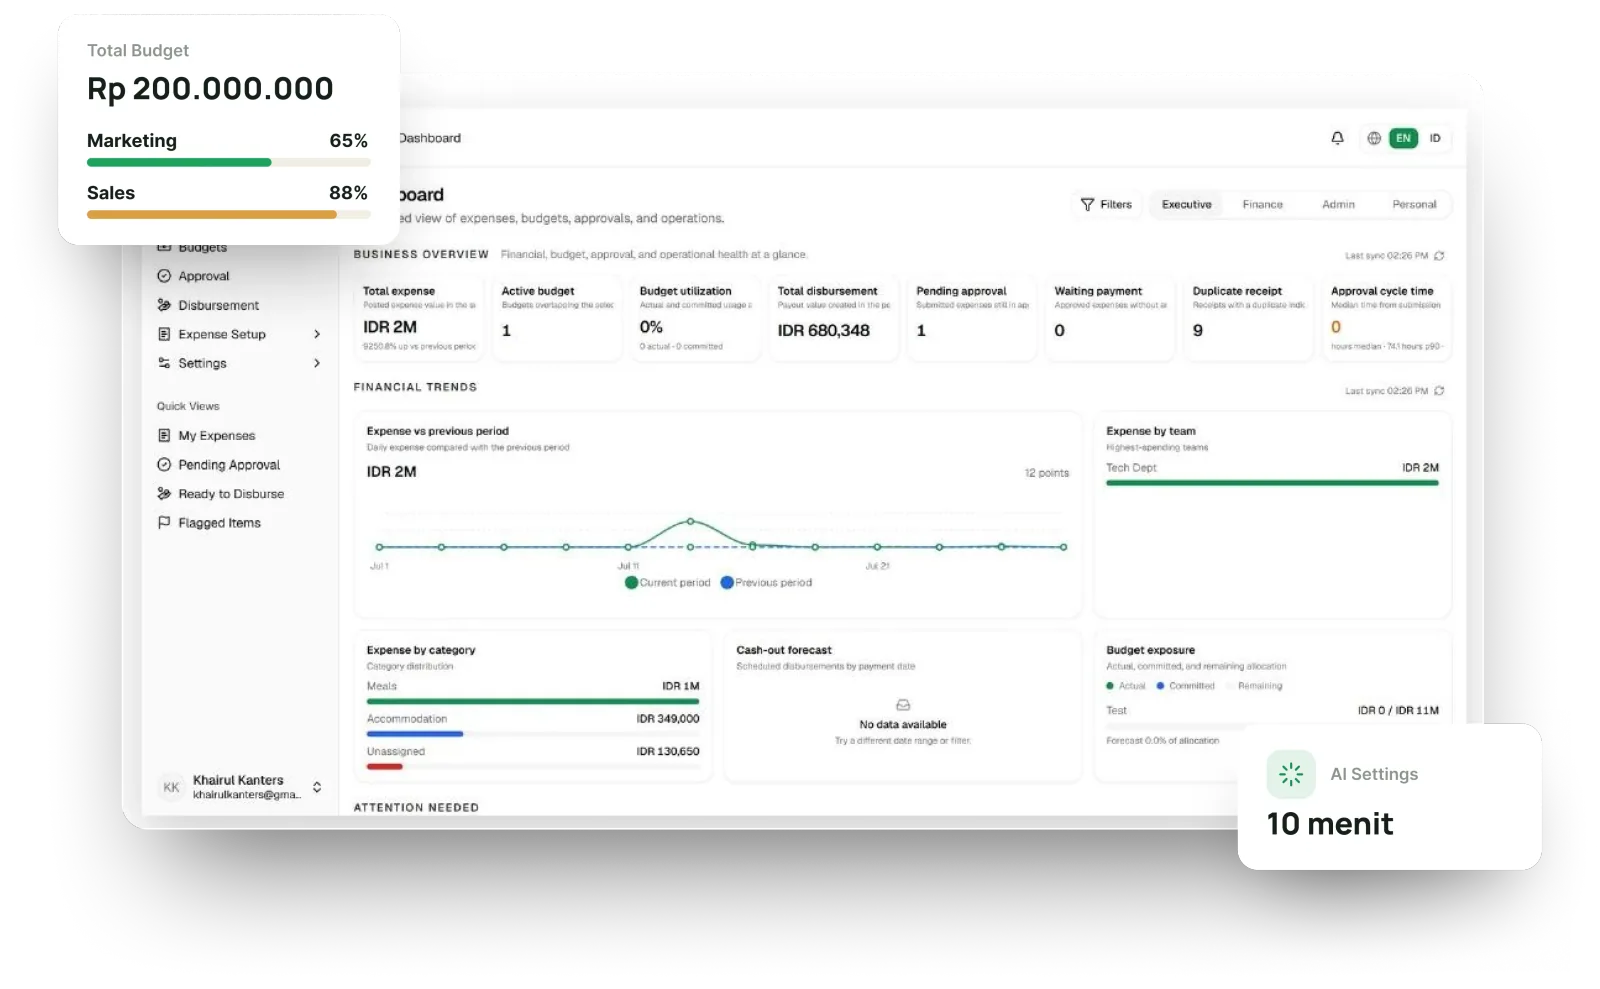Toggle Actual legend in Budget exposure
This screenshot has height=989, width=1600.
coord(1126,686)
